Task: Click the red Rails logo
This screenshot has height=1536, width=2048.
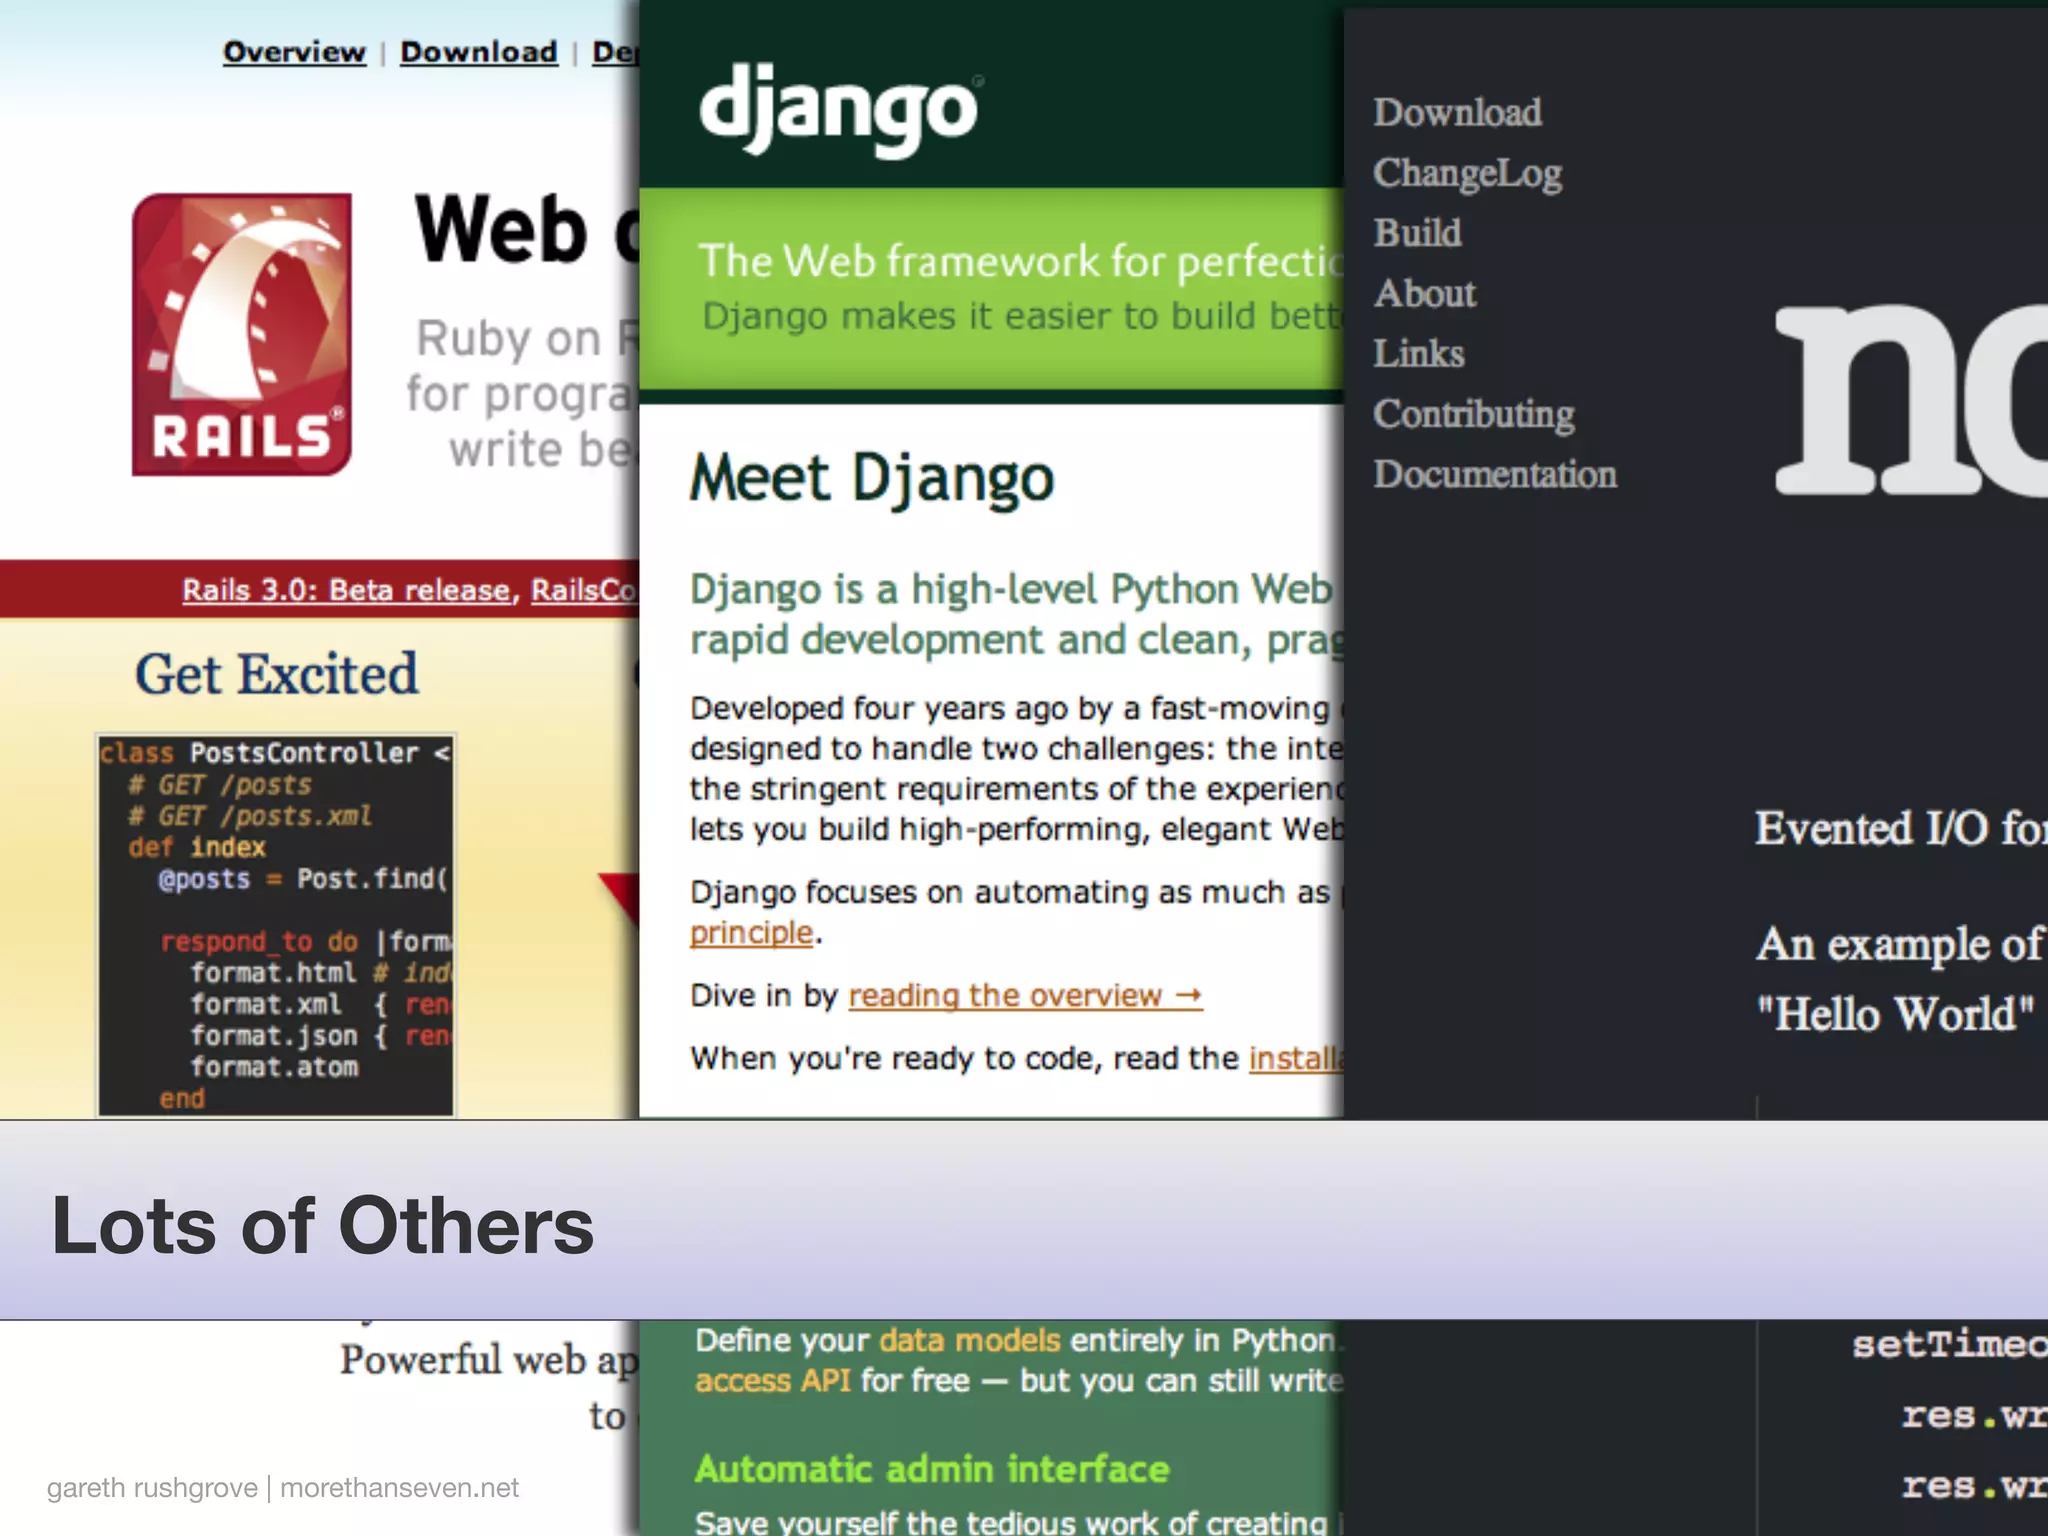Action: 241,334
